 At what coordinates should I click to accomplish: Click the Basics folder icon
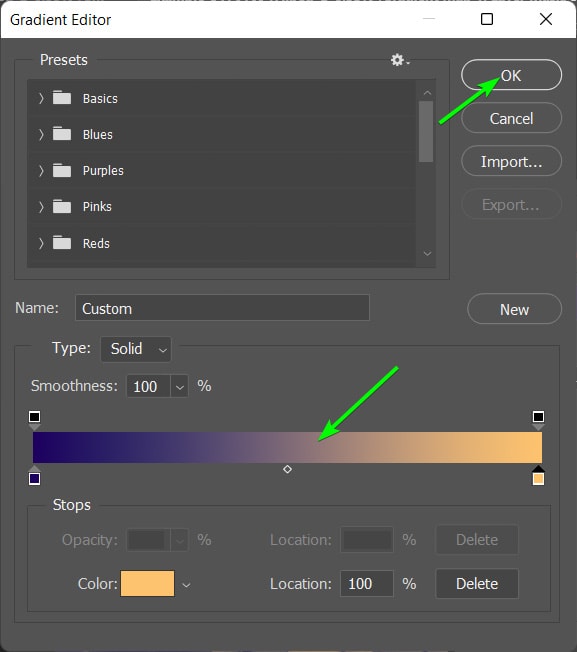coord(62,98)
